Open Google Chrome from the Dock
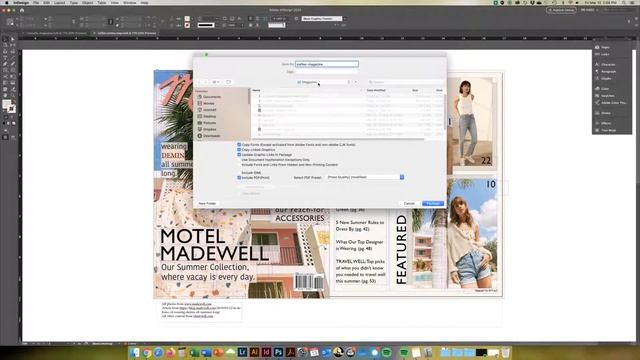The image size is (640, 360). (147, 352)
